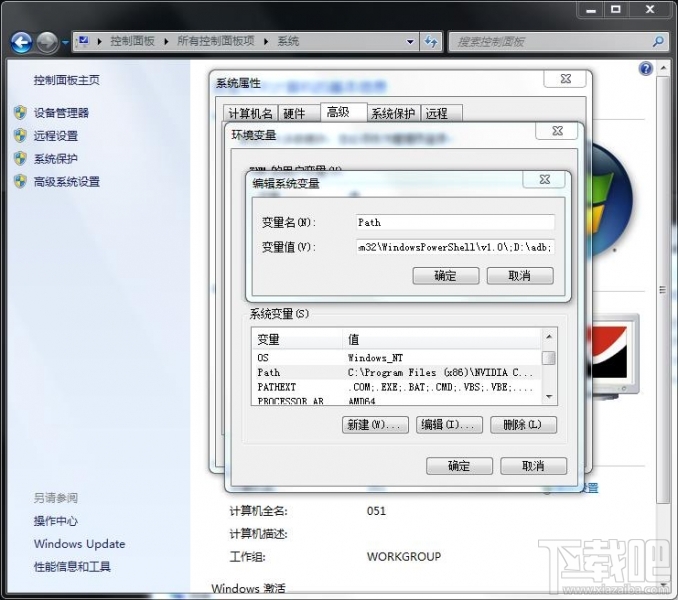Click the main window vertical scrollbar thumb
The image size is (678, 600).
[x=662, y=290]
